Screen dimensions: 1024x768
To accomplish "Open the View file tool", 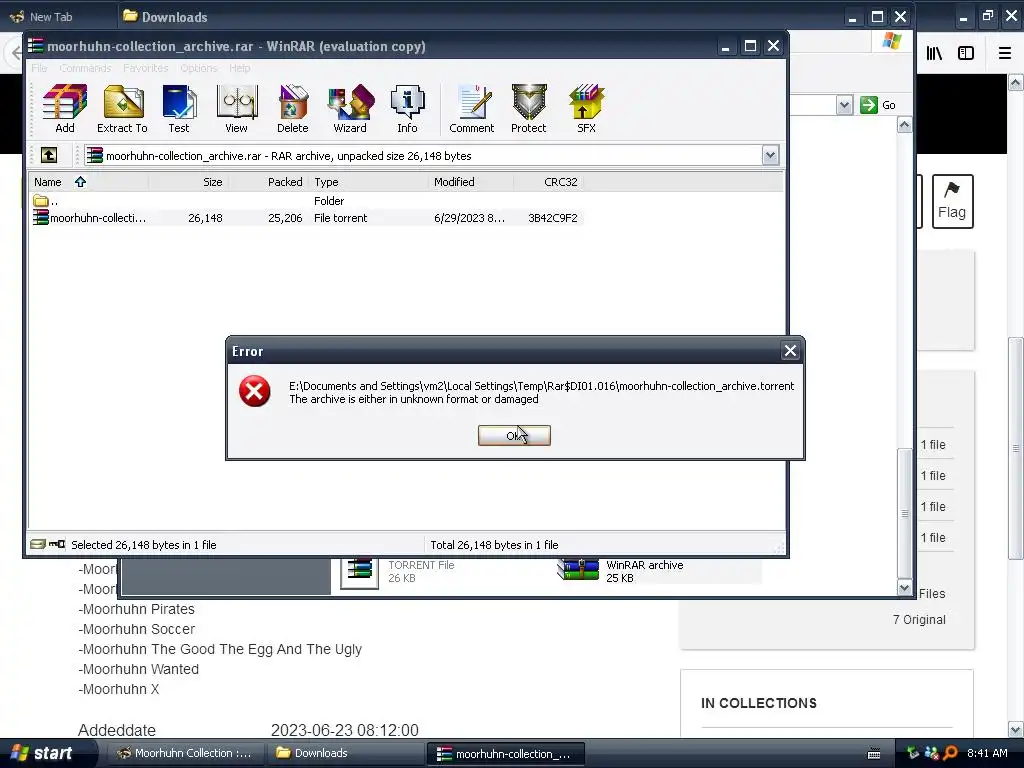I will click(x=236, y=109).
